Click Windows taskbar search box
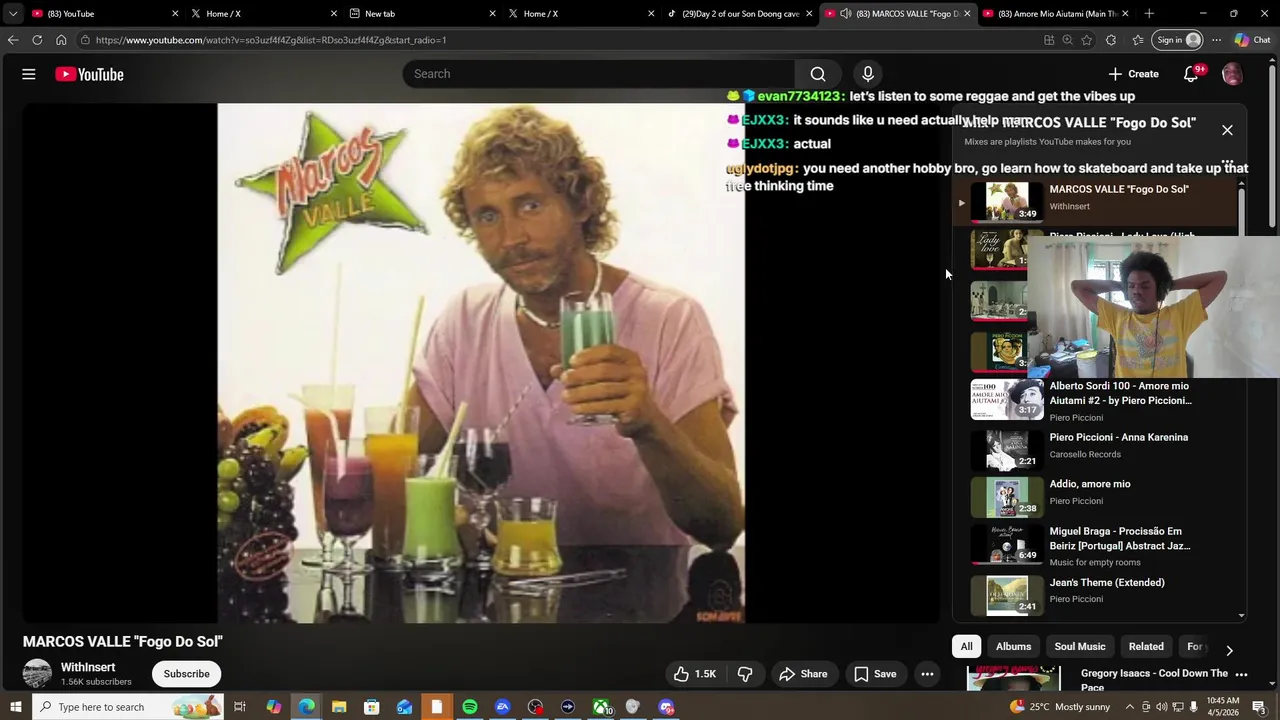The image size is (1280, 720). (127, 707)
